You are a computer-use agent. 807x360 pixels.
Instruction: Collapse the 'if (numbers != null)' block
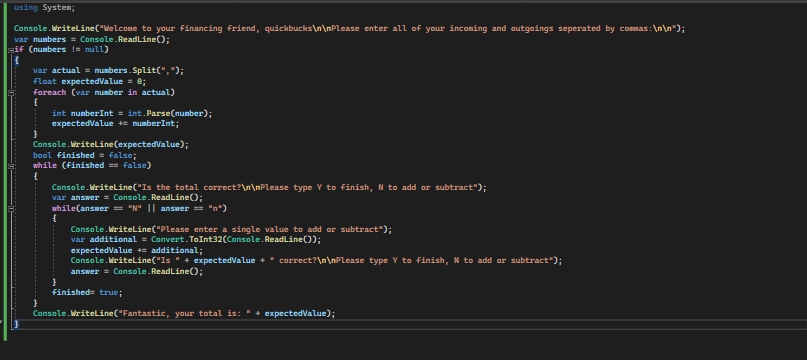(10, 50)
